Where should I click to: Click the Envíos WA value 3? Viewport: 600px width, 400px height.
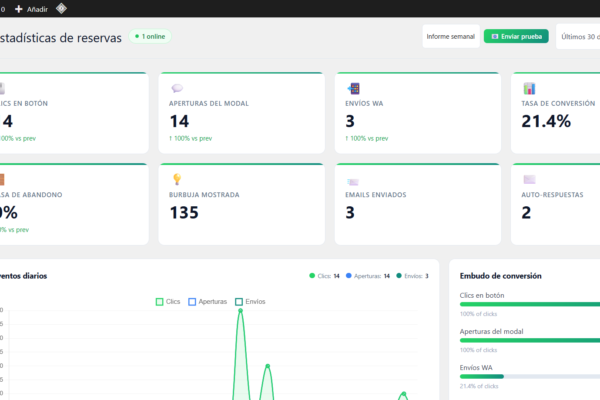[350, 121]
